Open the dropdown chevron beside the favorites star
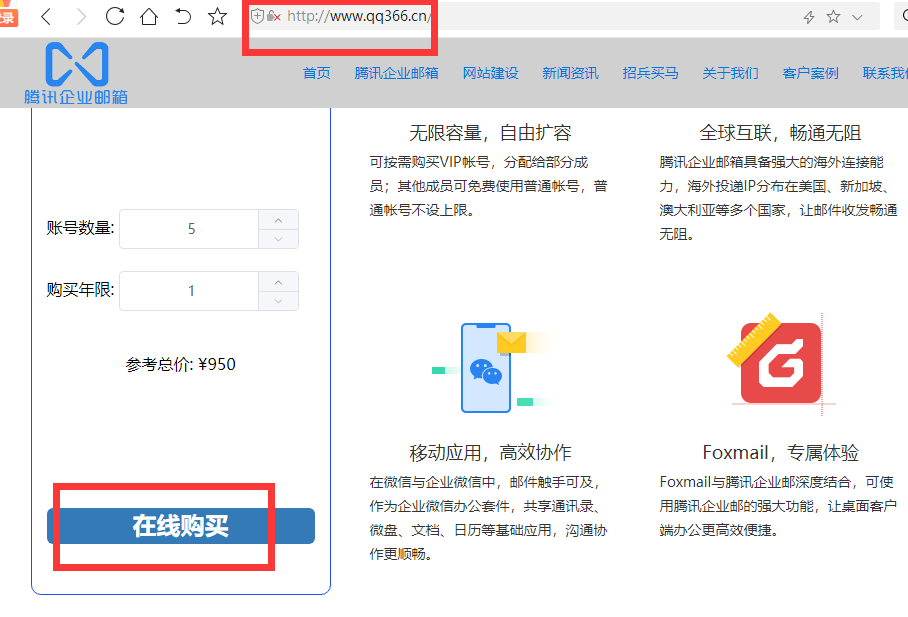Screen dimensions: 908x617 tap(857, 16)
